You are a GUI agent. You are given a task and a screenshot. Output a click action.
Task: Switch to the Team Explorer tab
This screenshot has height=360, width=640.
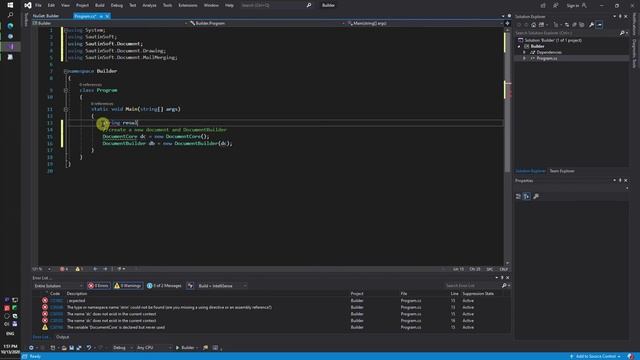[x=562, y=171]
